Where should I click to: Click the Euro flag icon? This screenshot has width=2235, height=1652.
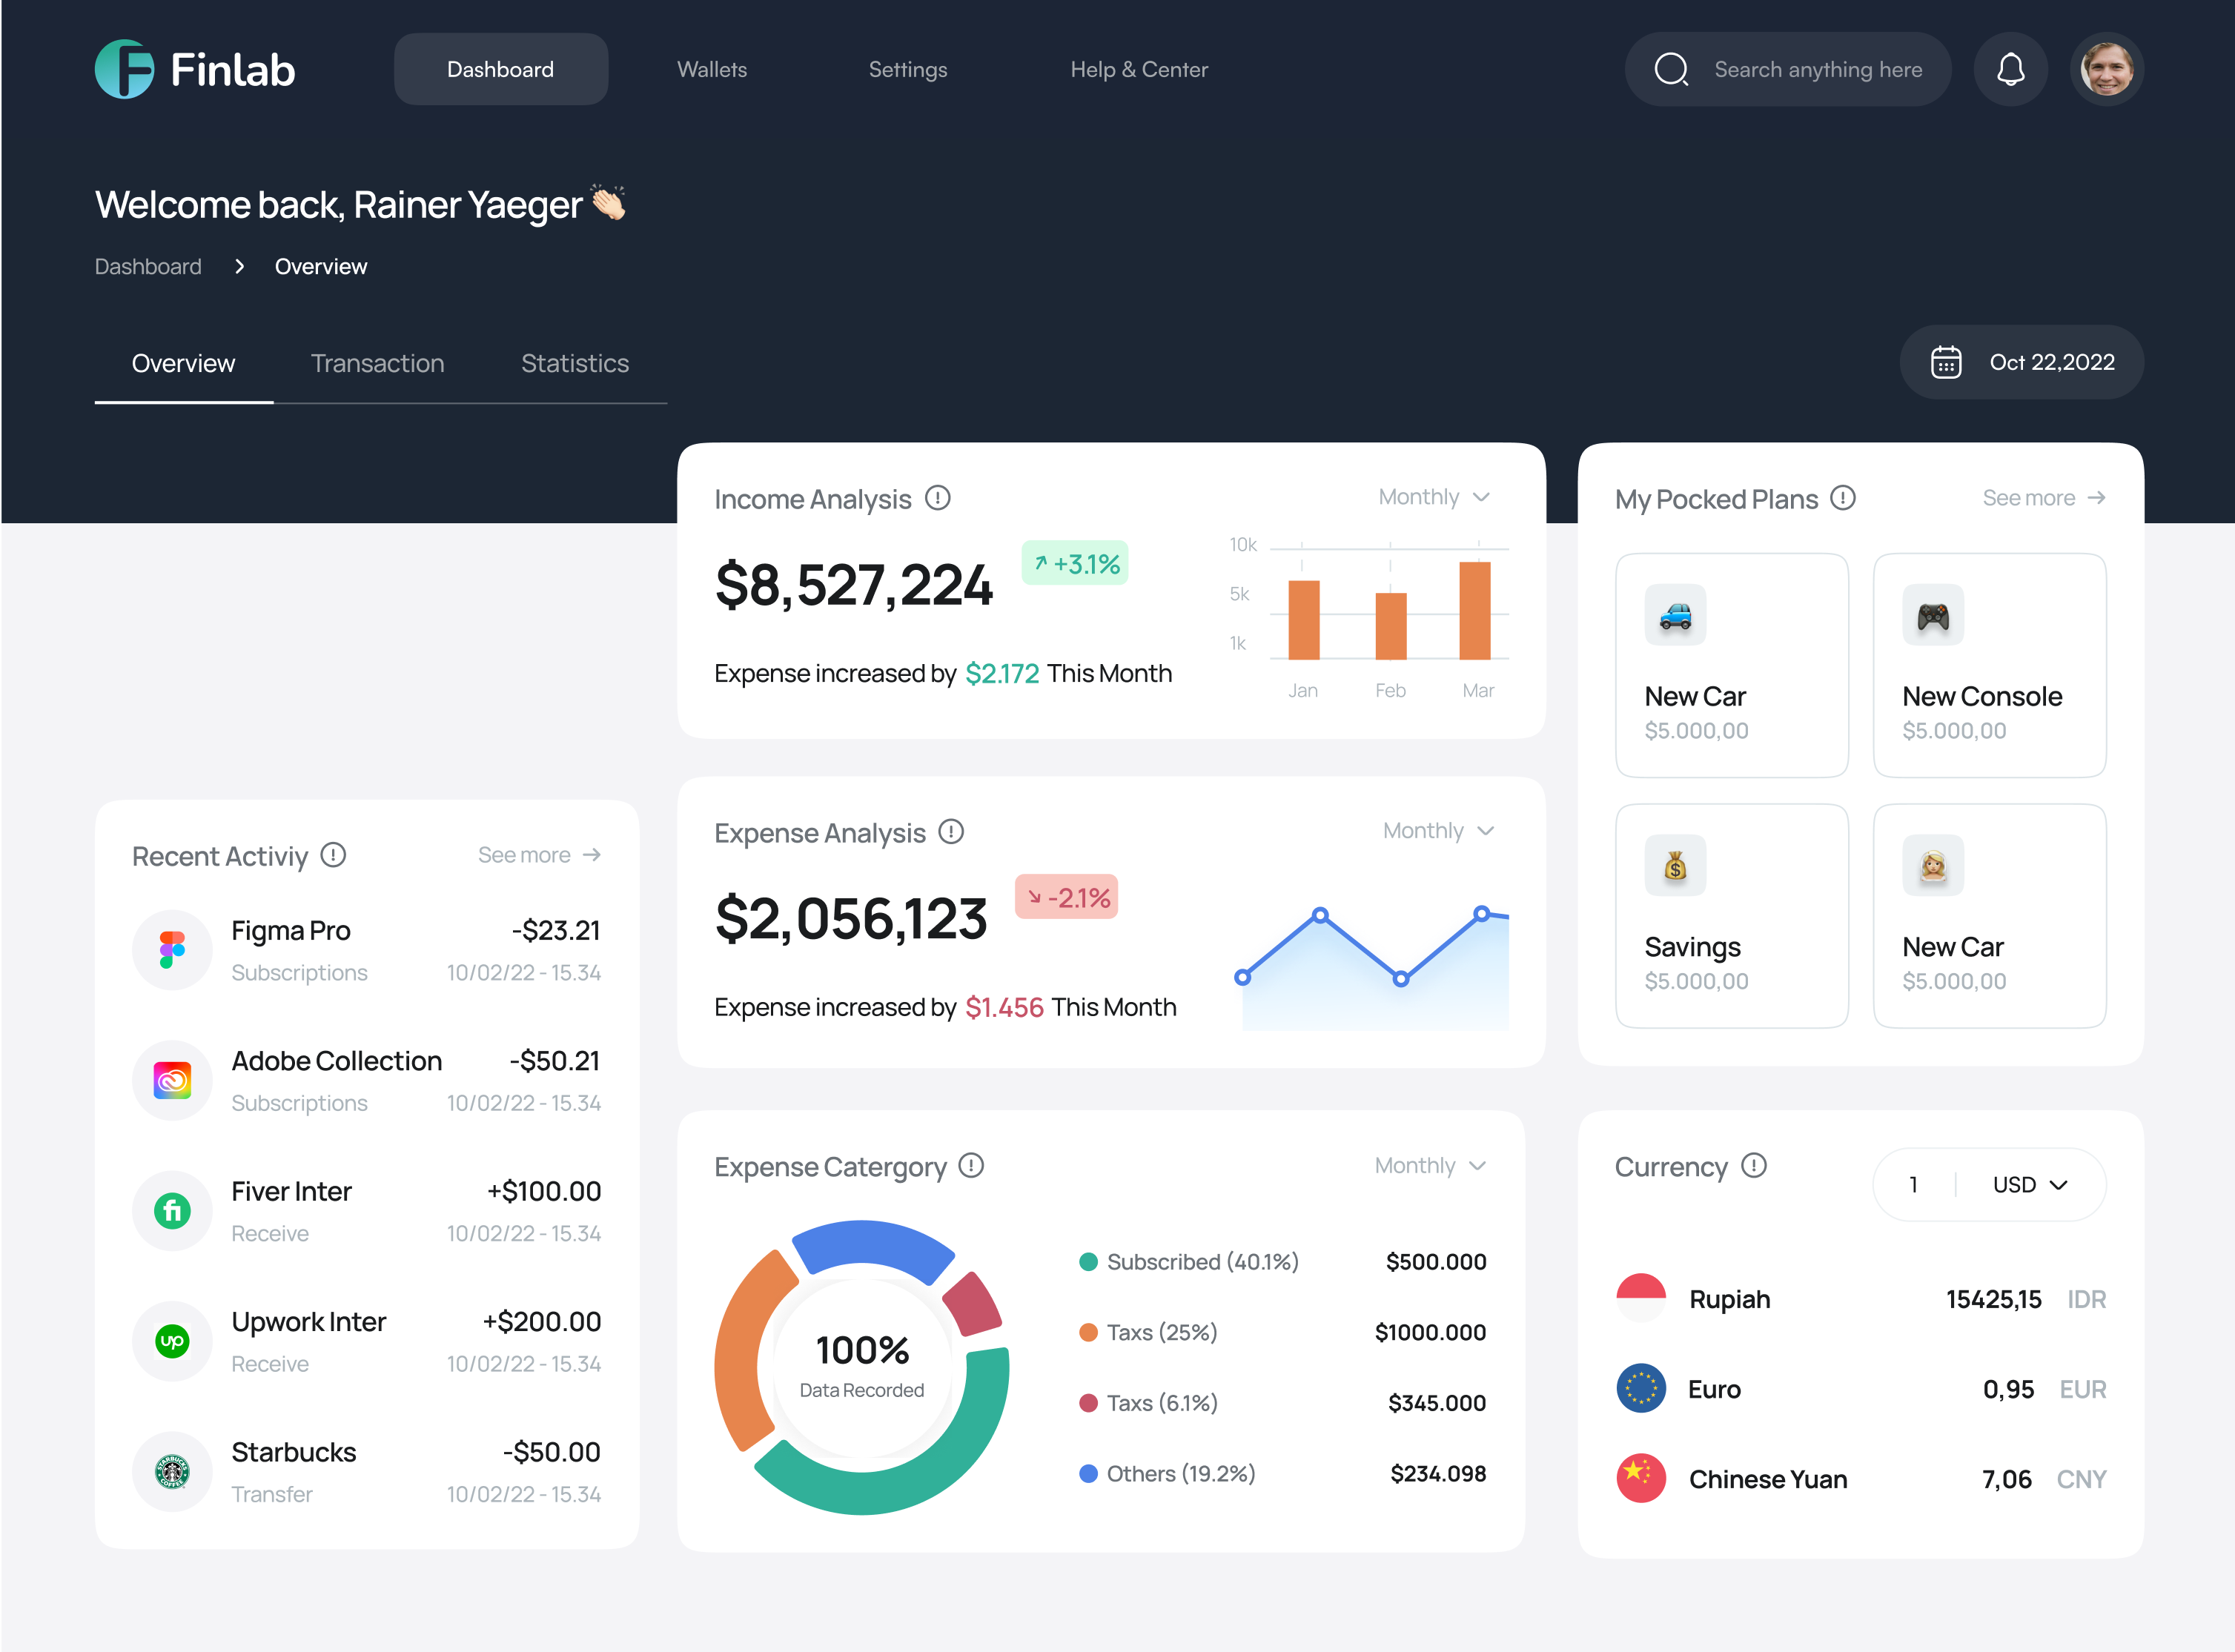pos(1641,1389)
